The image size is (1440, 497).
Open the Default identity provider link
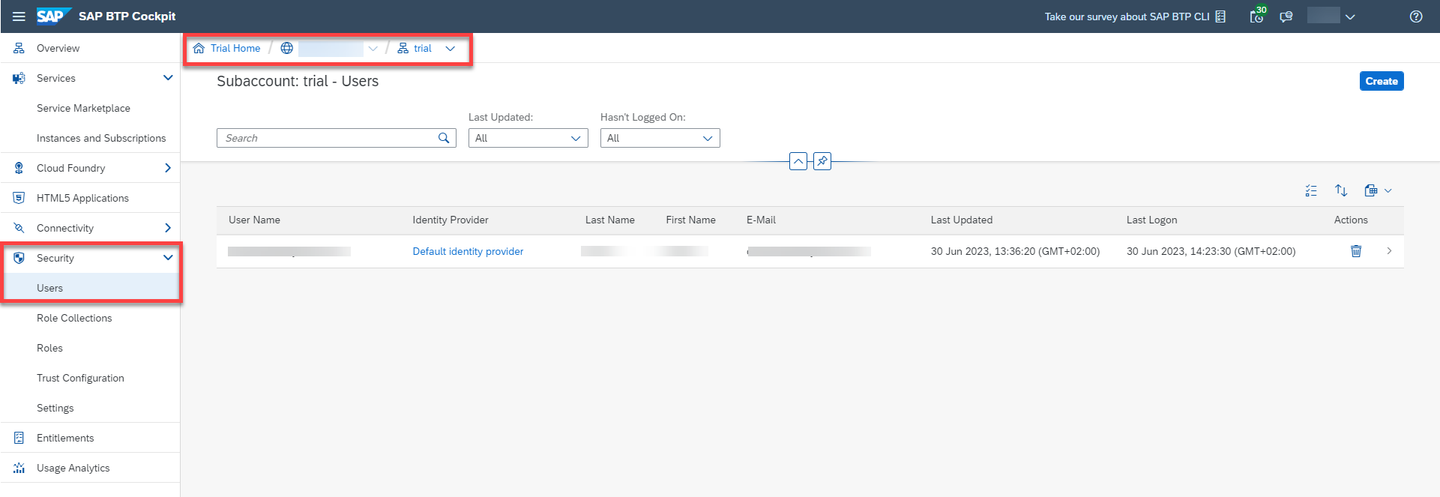click(468, 251)
